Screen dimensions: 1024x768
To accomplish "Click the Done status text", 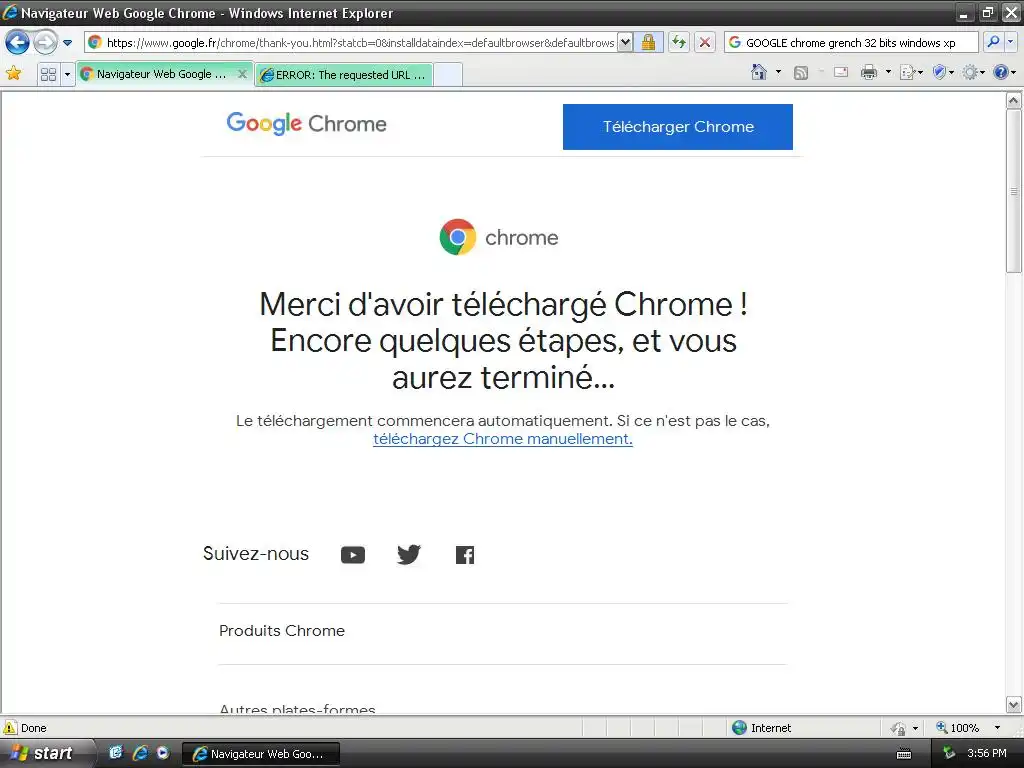I will point(34,728).
